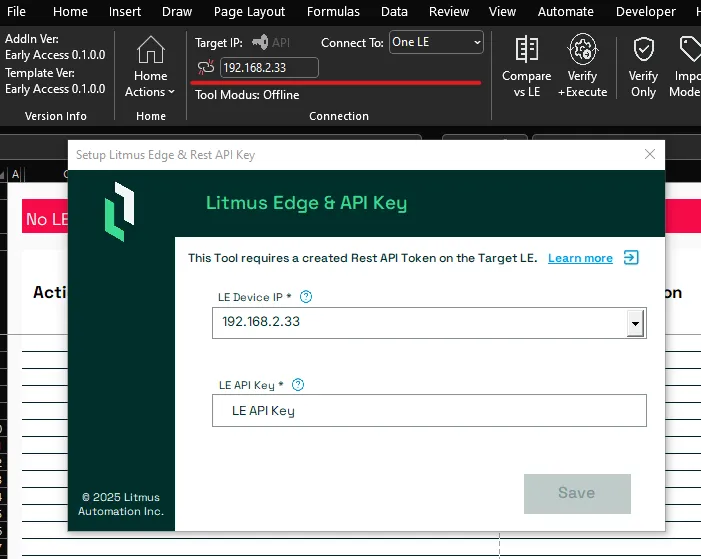The height and width of the screenshot is (559, 701).
Task: Switch to the Home ribbon tab
Action: [x=70, y=12]
